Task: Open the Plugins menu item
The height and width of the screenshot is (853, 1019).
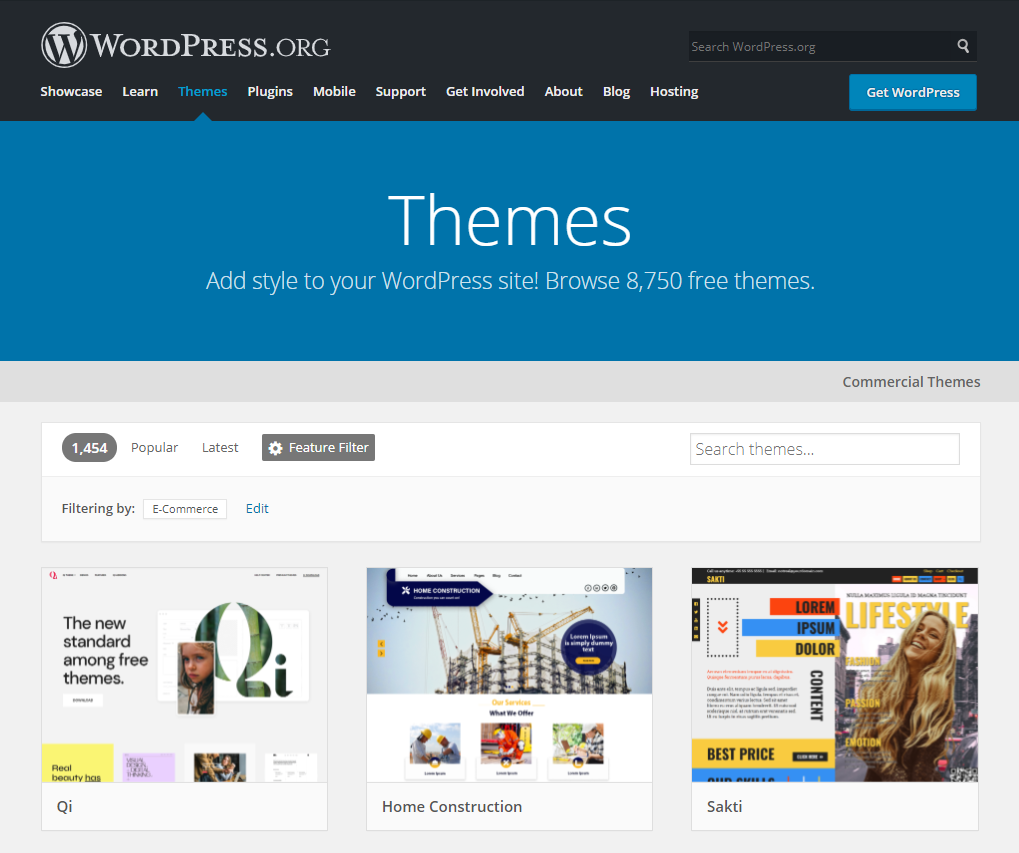Action: point(270,92)
